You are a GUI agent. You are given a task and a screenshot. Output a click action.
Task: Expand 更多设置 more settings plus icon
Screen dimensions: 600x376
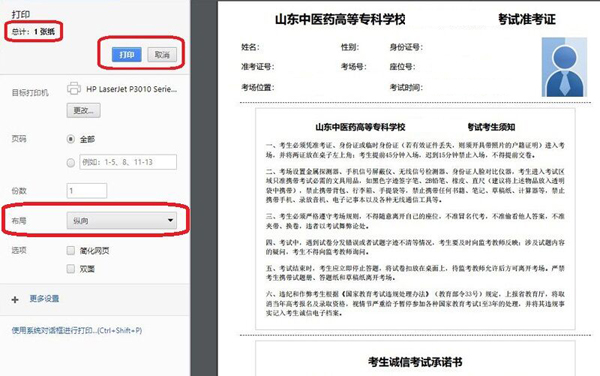(x=15, y=299)
